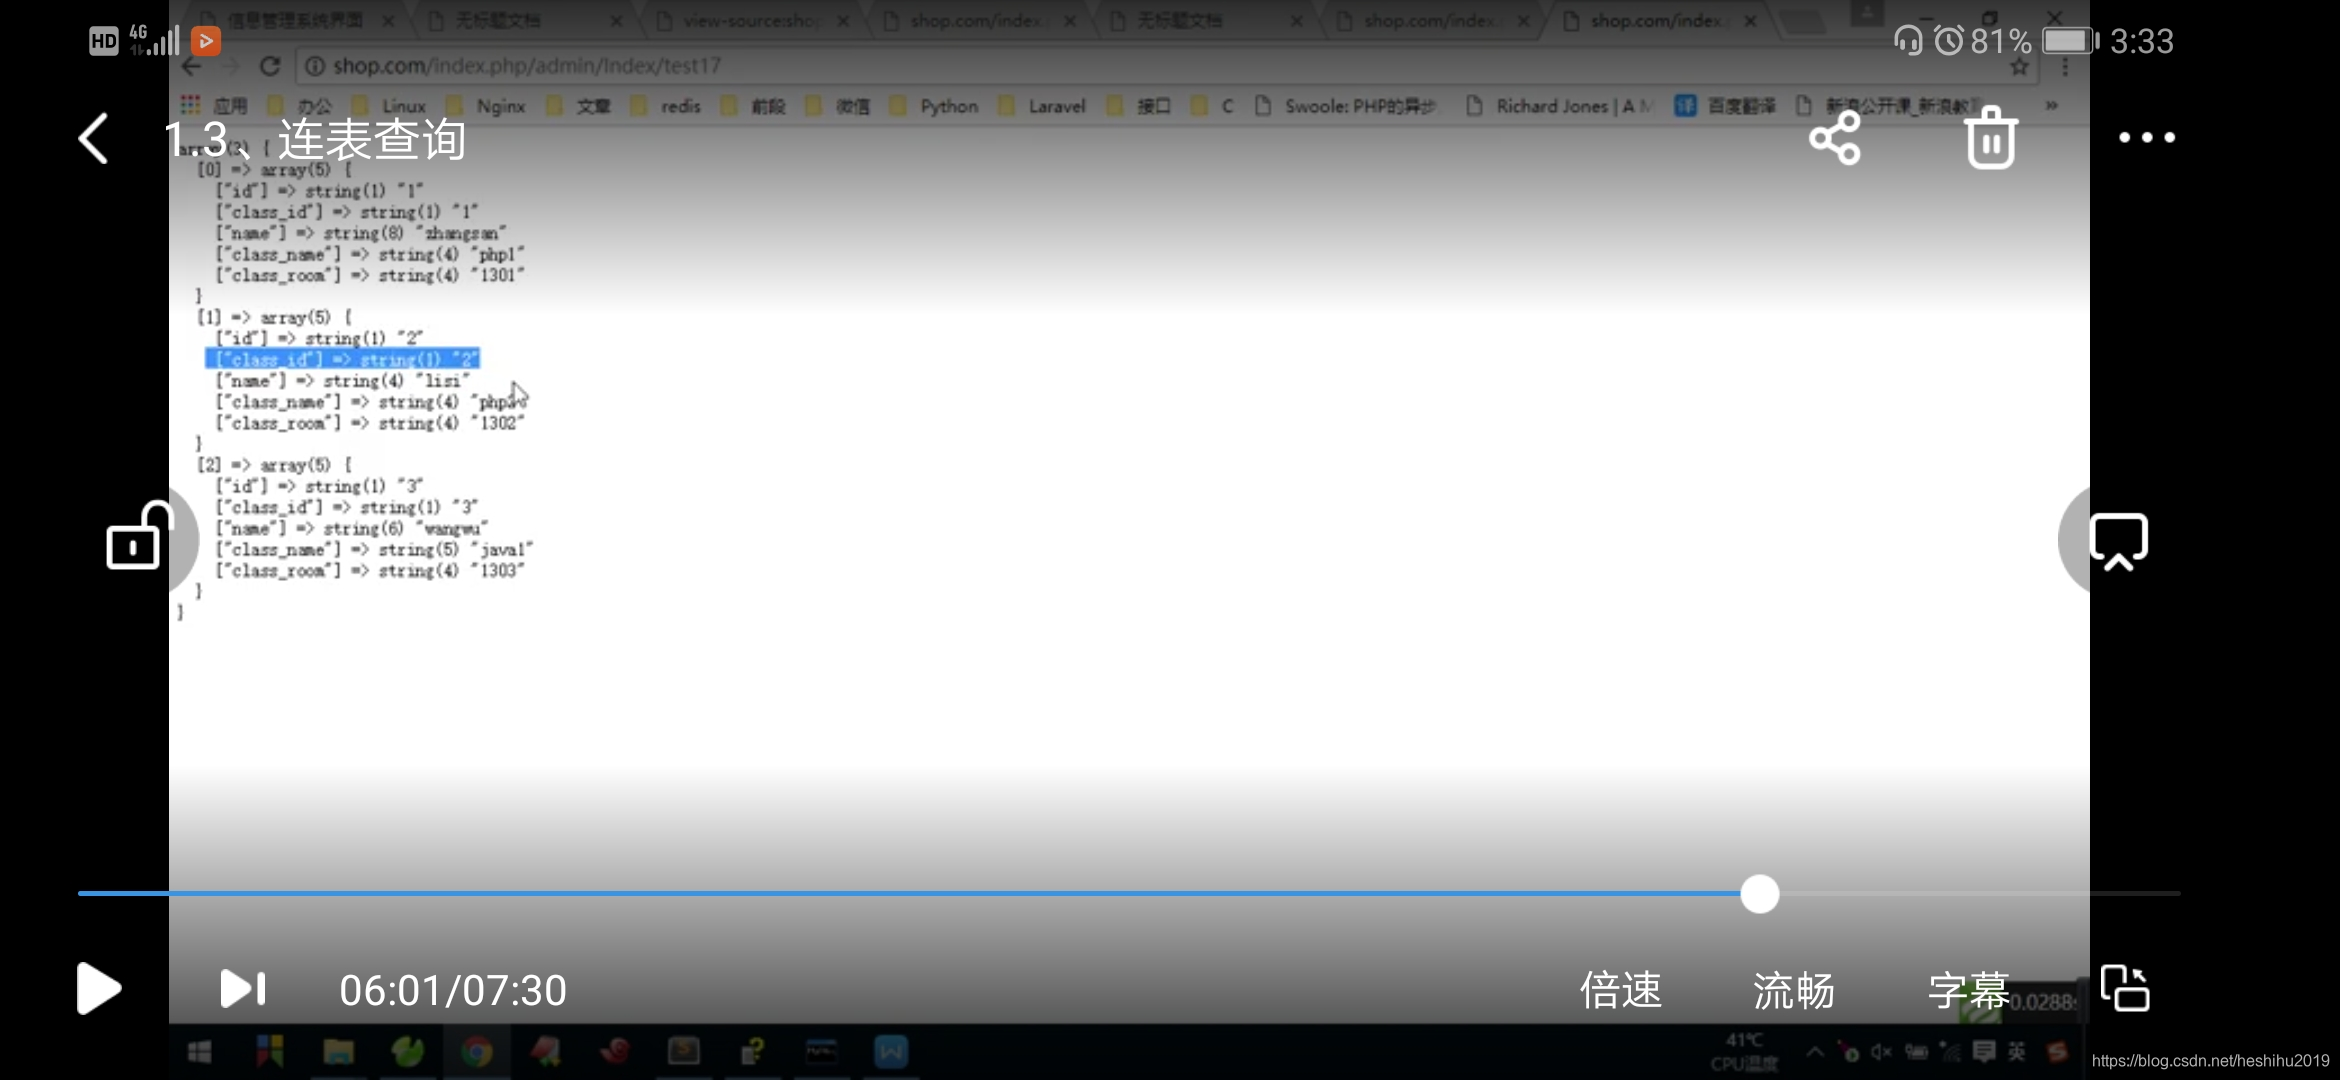Open the file explorer taskbar icon
The height and width of the screenshot is (1080, 2340).
[x=338, y=1052]
